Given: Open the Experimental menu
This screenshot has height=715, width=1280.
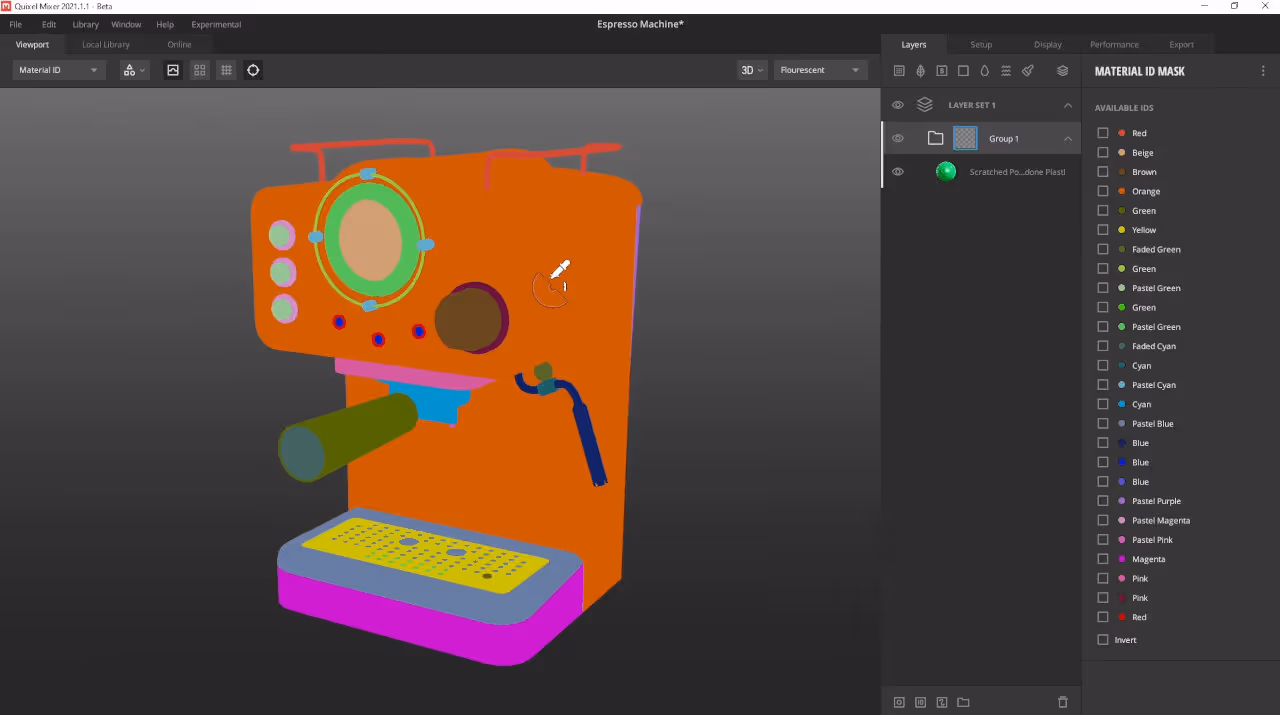Looking at the screenshot, I should point(215,24).
